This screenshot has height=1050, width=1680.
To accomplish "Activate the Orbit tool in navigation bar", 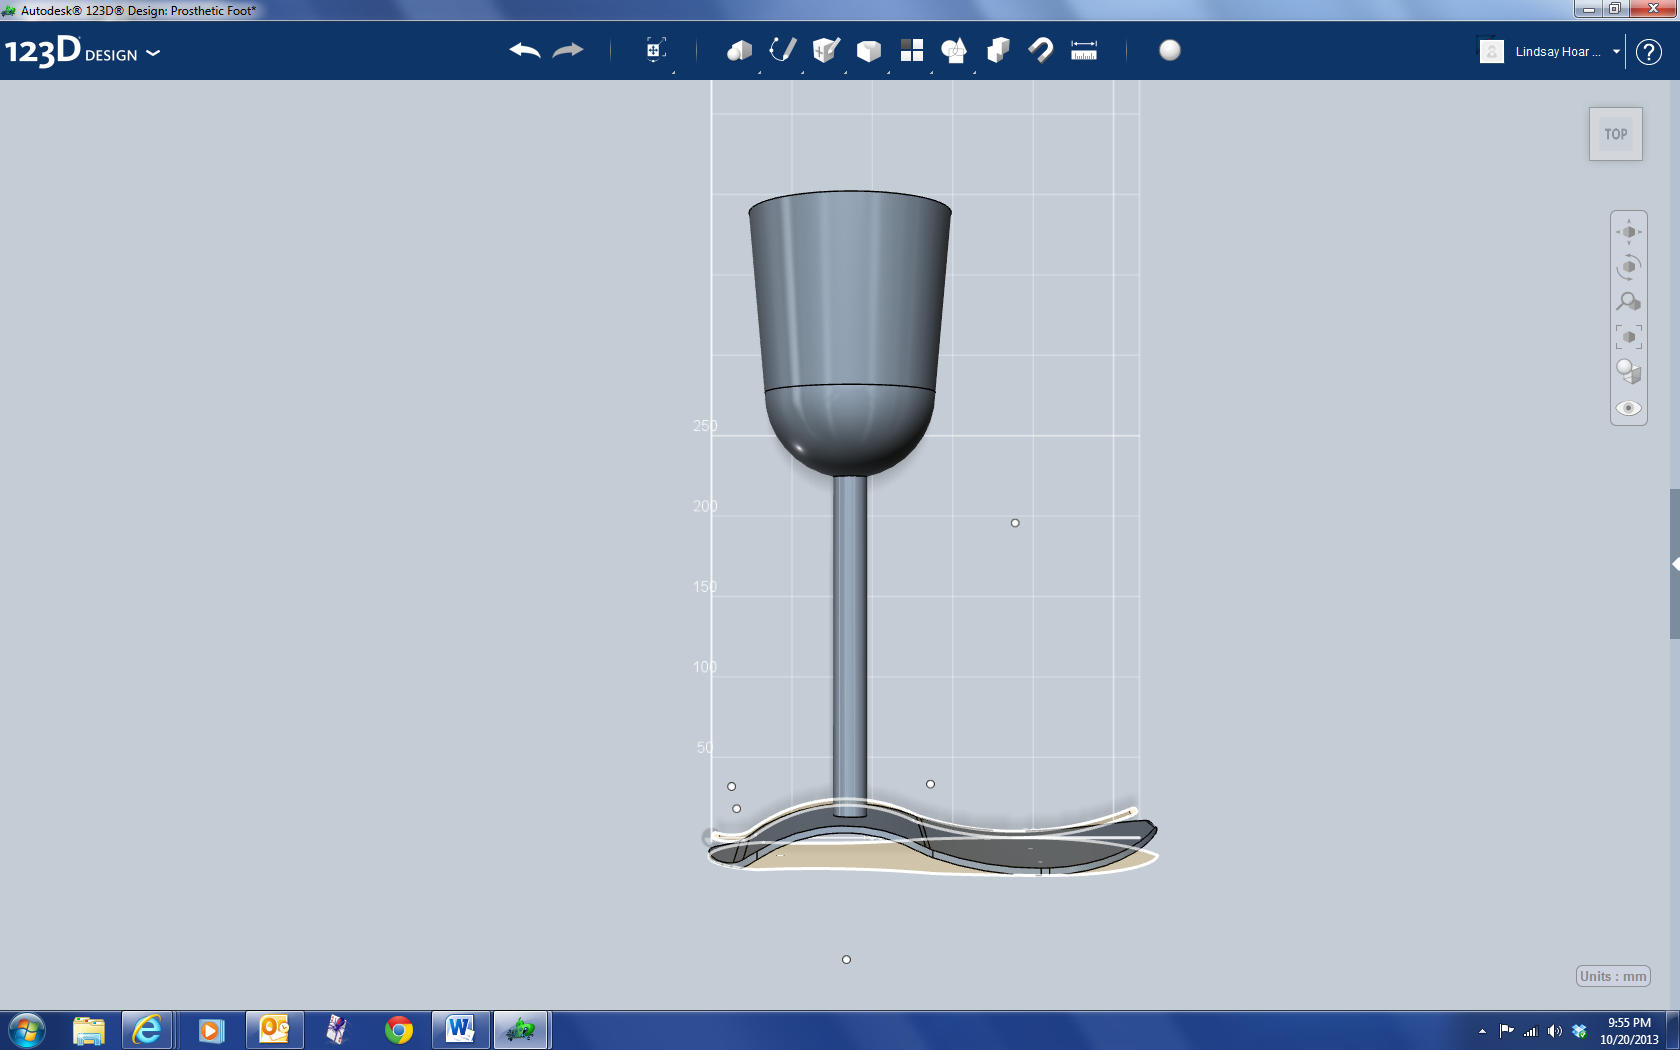I will pyautogui.click(x=1628, y=264).
